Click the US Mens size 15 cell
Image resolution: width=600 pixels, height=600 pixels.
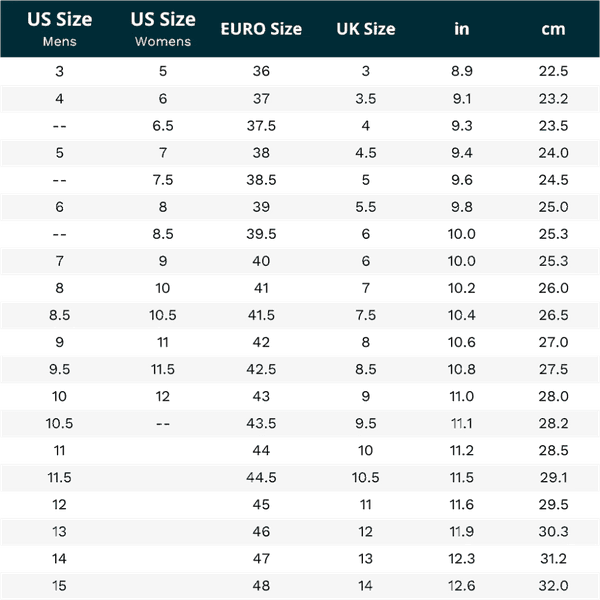pos(60,585)
